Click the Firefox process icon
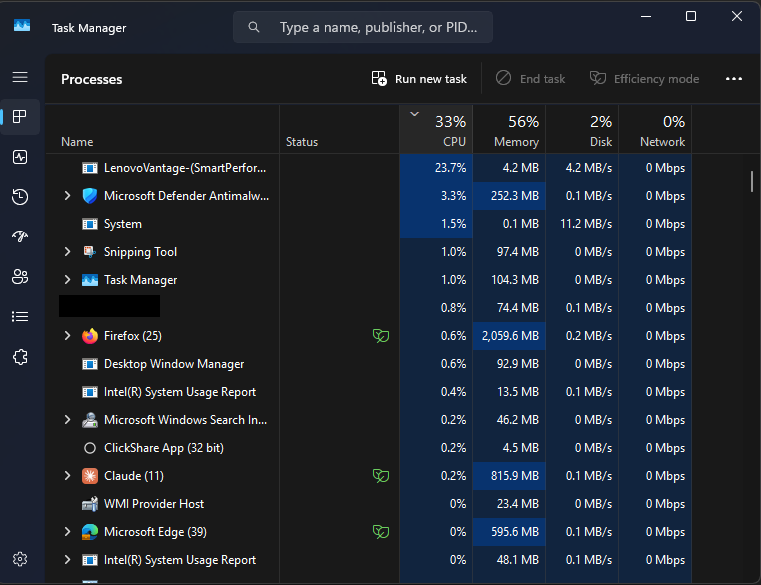This screenshot has height=585, width=761. click(90, 336)
